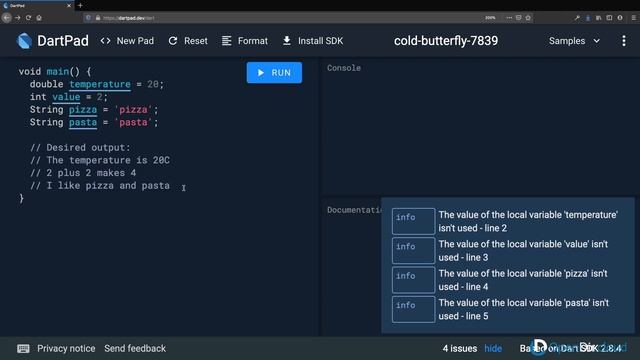
Task: Open page actions ellipsis in address bar
Action: click(509, 18)
